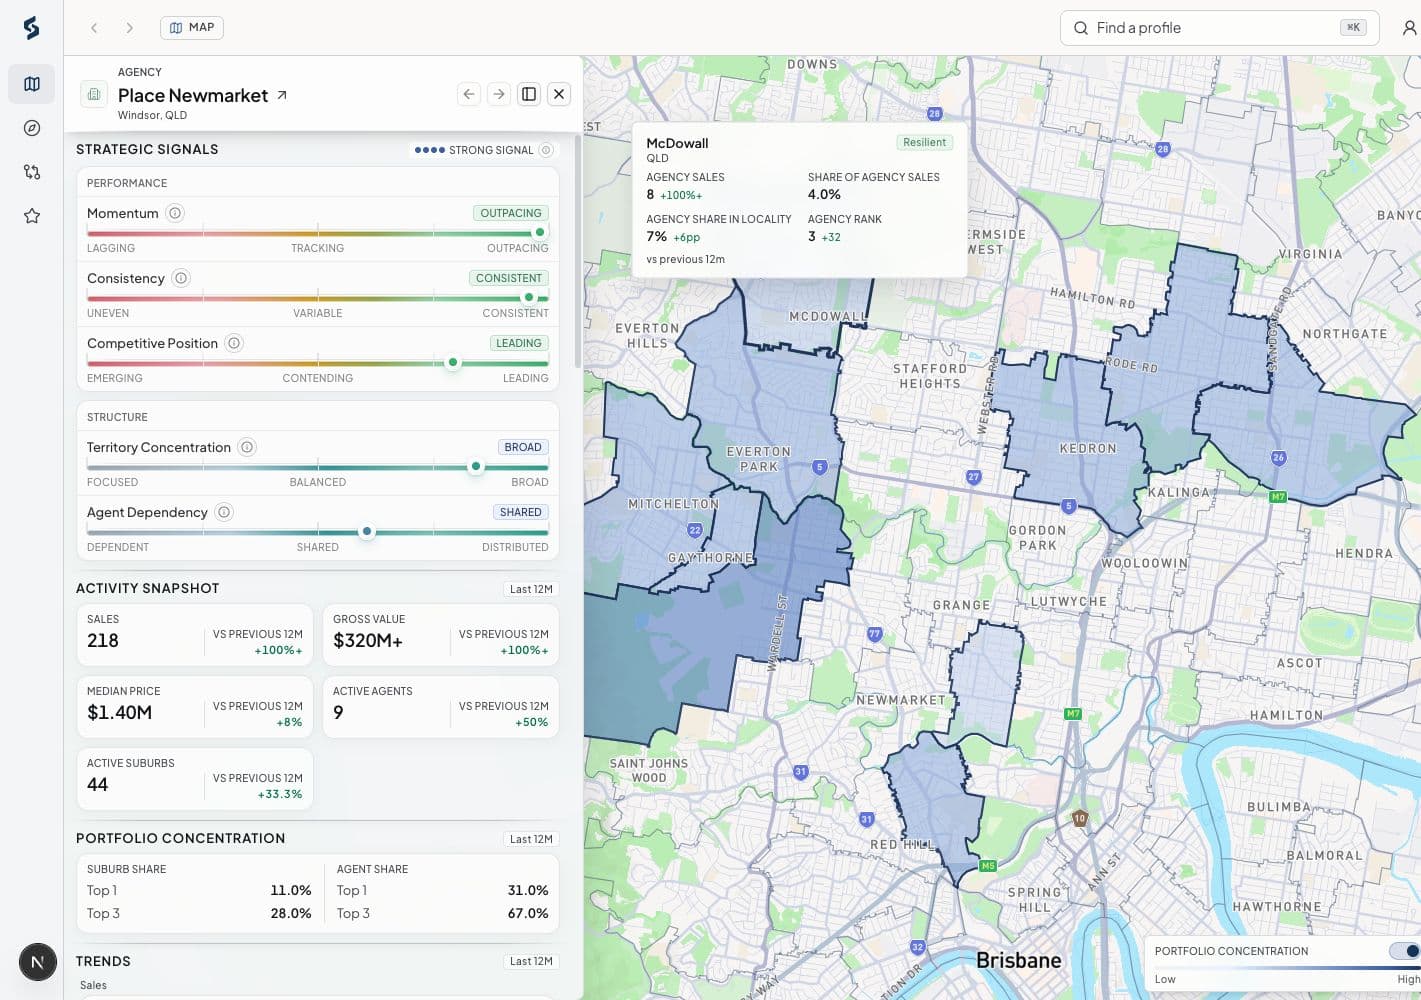Click the agency building icon
The image size is (1421, 1000).
pyautogui.click(x=94, y=94)
